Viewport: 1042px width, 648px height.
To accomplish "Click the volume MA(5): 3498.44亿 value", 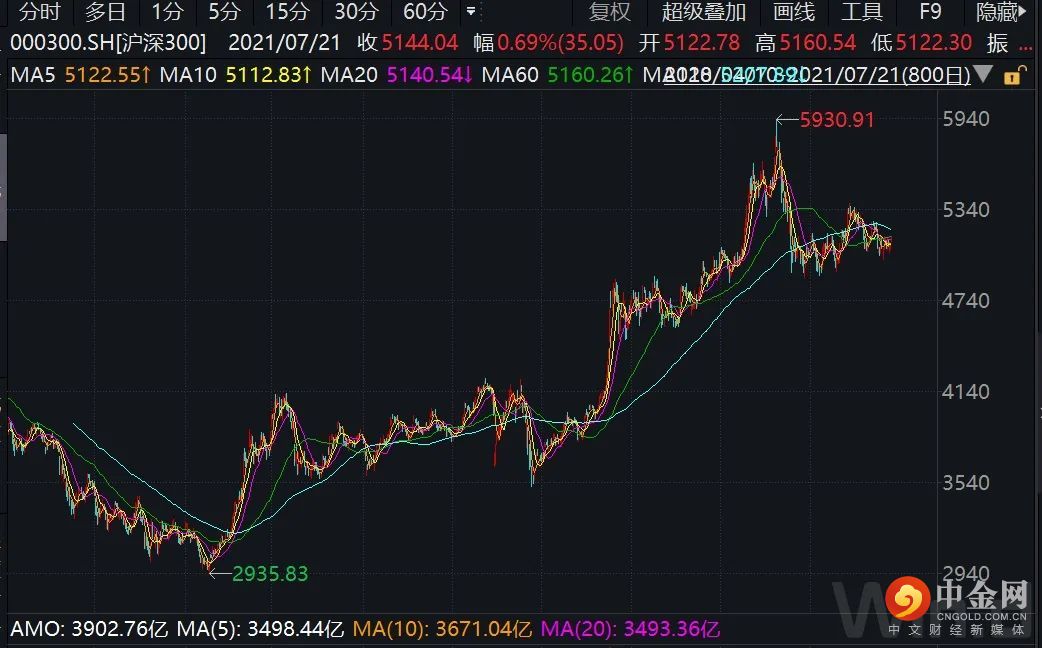I will 260,629.
